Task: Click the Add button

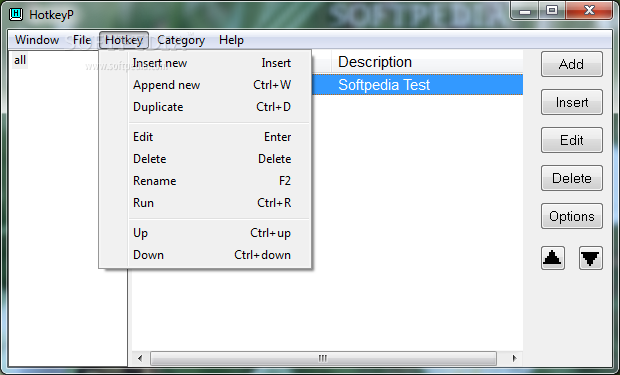Action: pos(572,64)
